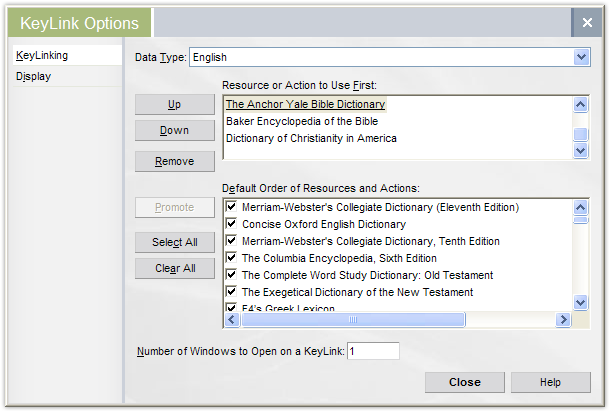
Task: Uncheck The Columbia Encyclopedia, Sixth Edition
Action: pos(231,257)
